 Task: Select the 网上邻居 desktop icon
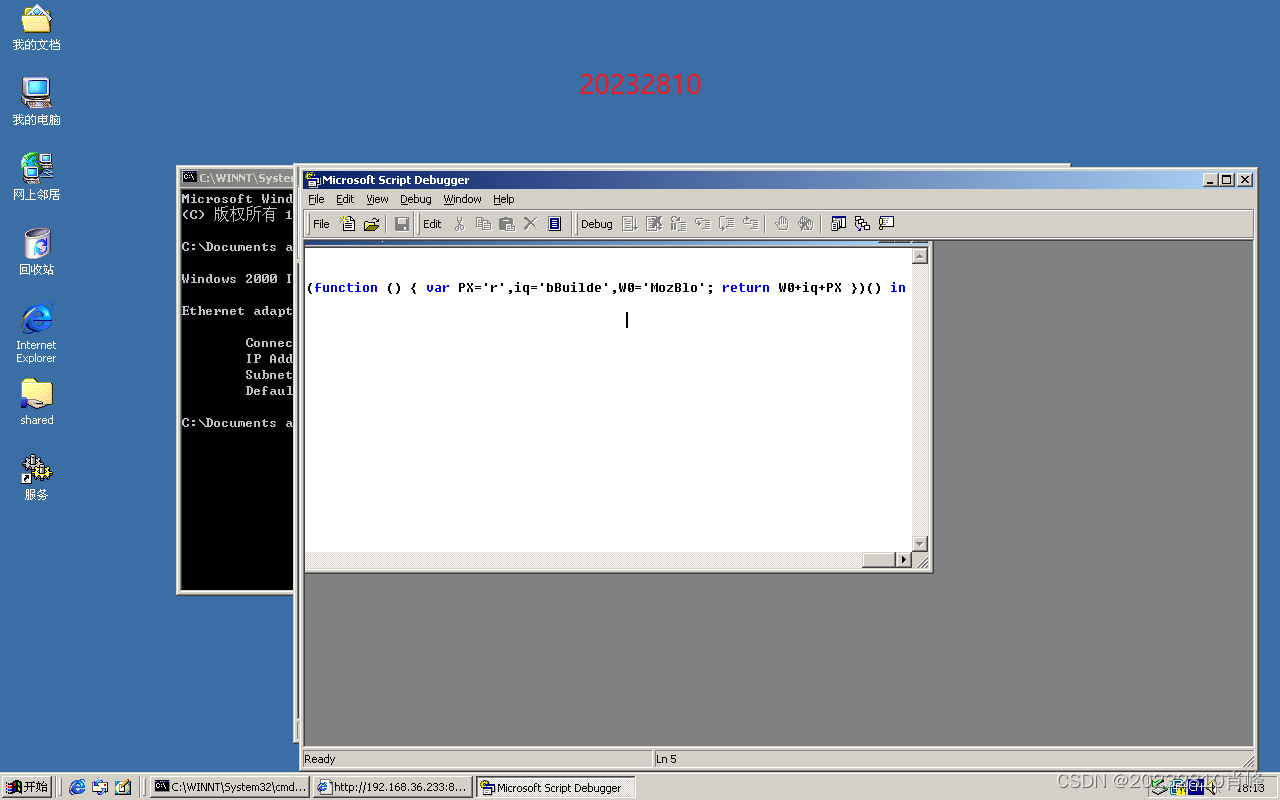coord(36,177)
